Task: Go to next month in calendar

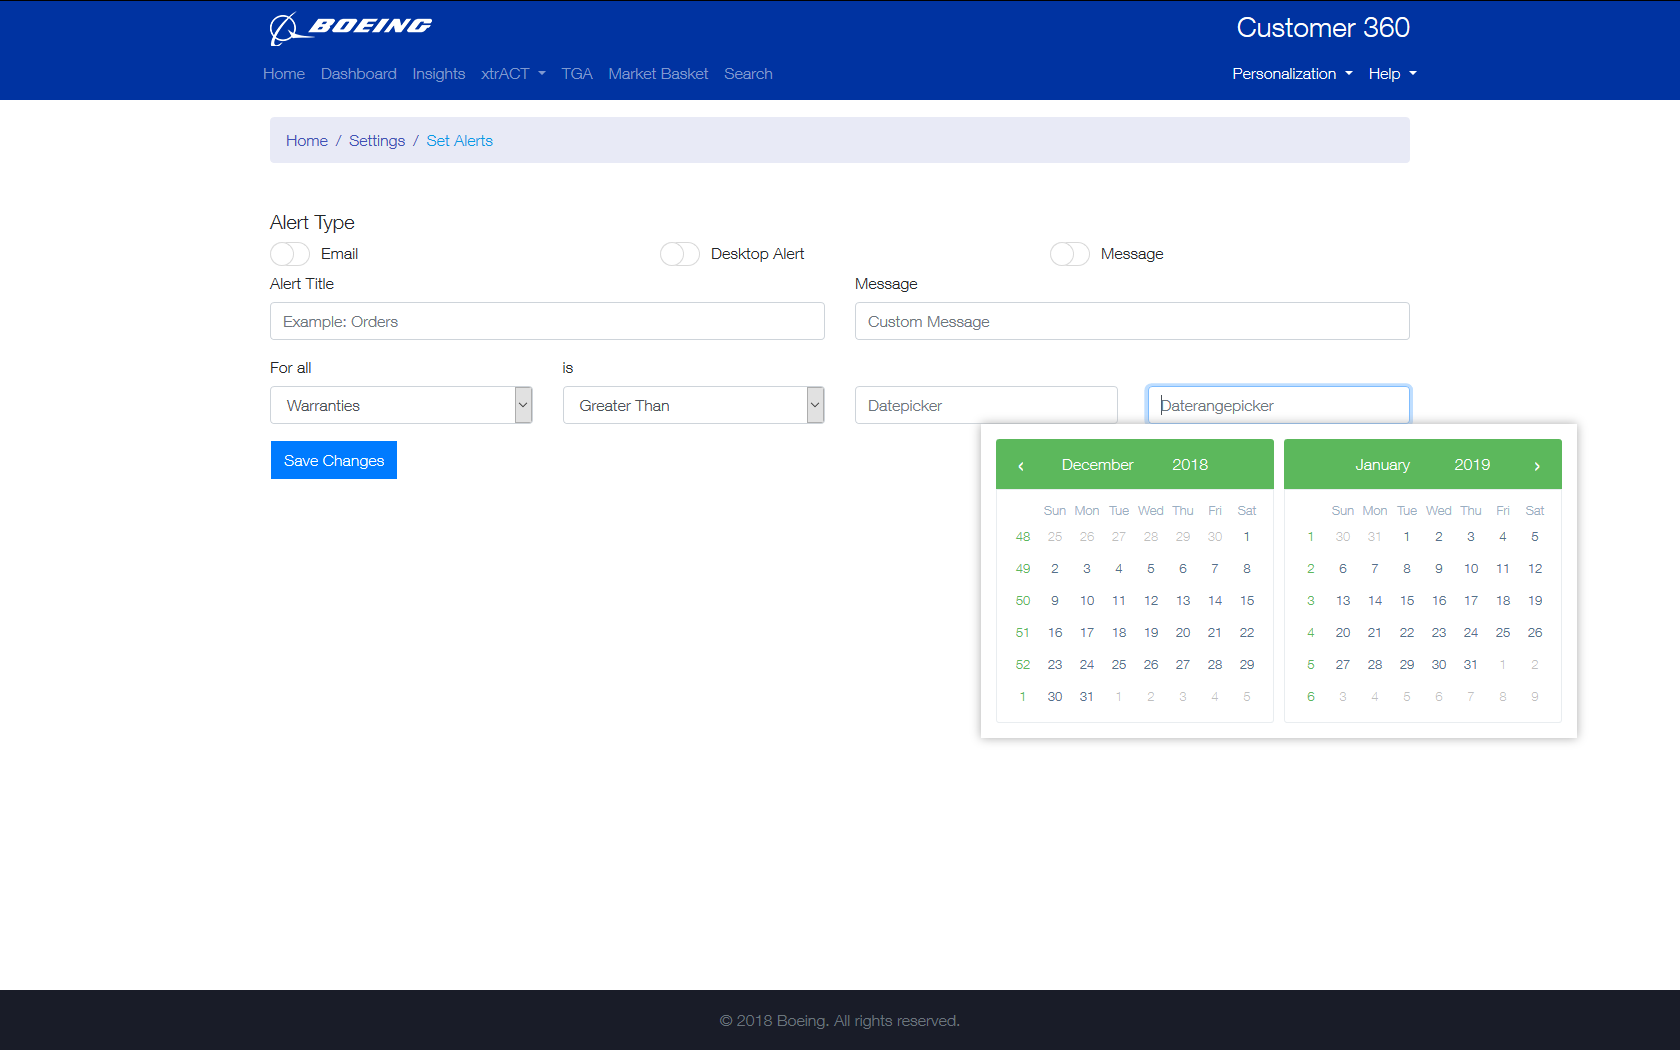Action: [1537, 466]
